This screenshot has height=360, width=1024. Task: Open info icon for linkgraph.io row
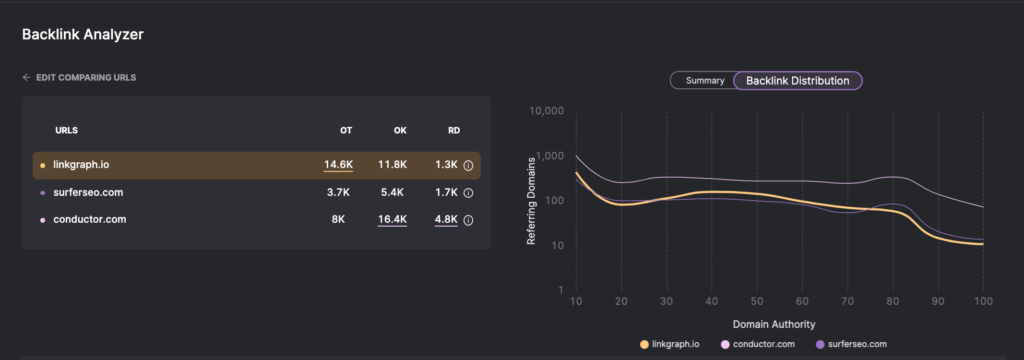point(468,166)
